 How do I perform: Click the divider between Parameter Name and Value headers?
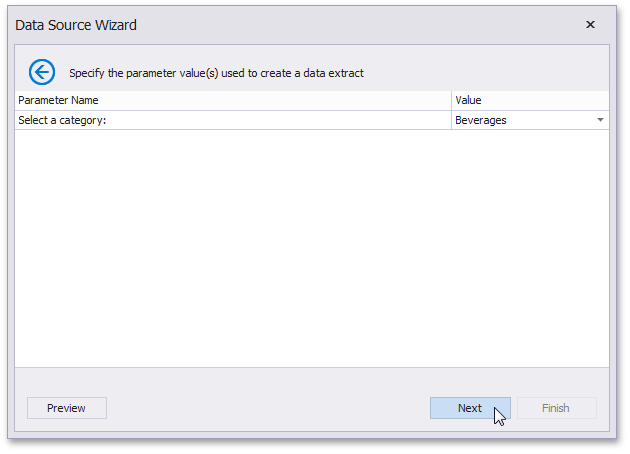pos(451,100)
